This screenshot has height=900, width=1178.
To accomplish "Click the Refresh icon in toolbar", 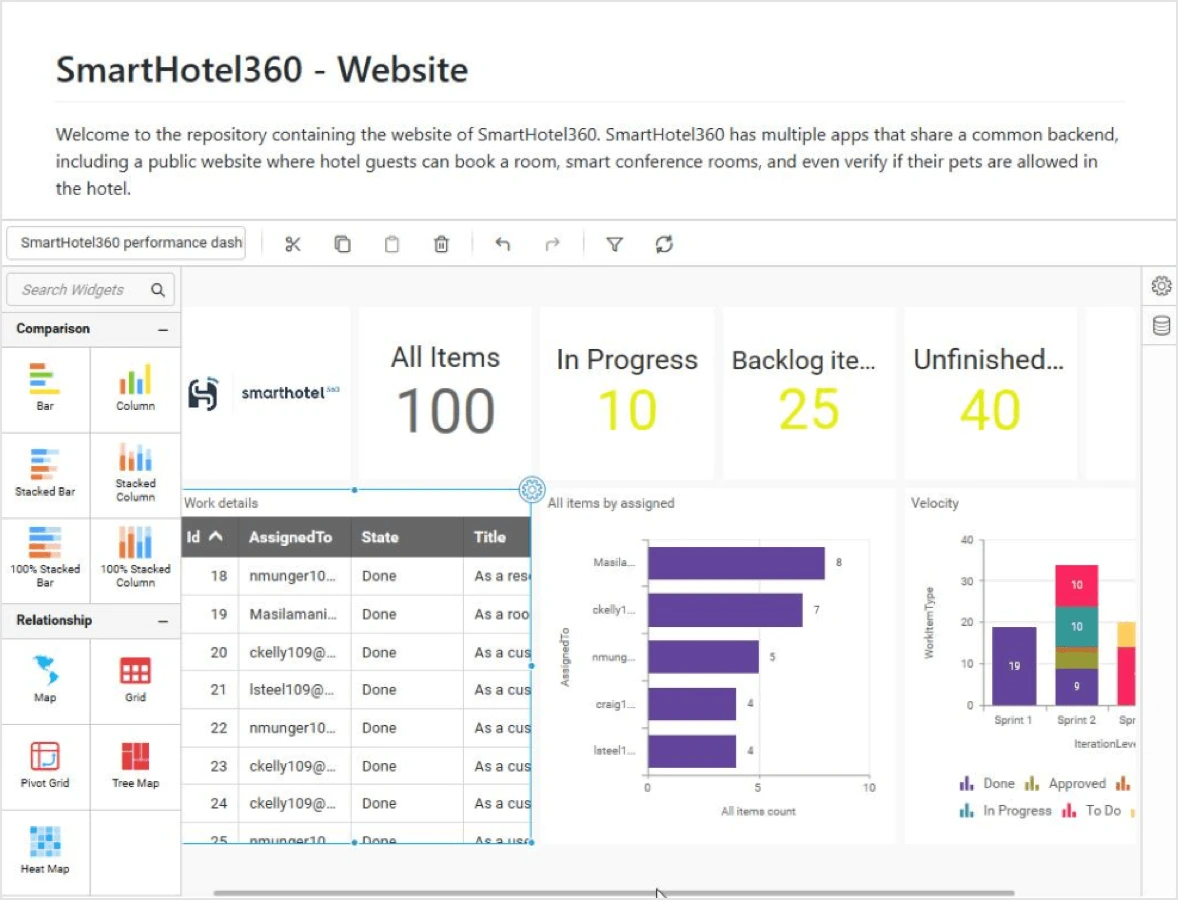I will [x=664, y=244].
